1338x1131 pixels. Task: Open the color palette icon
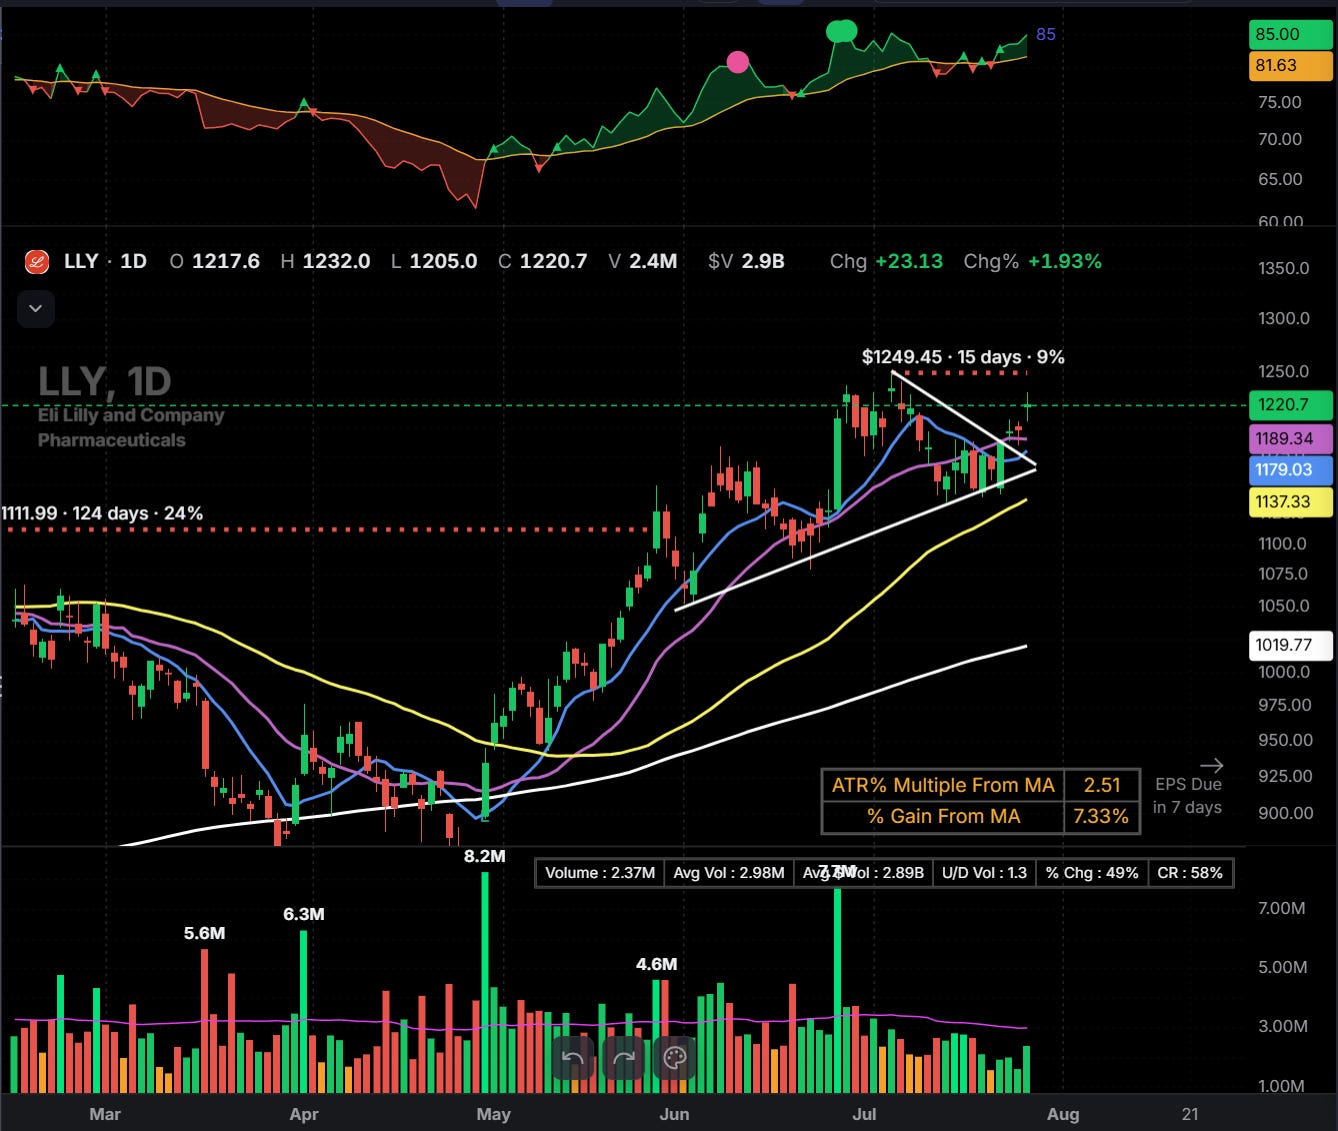point(675,1058)
